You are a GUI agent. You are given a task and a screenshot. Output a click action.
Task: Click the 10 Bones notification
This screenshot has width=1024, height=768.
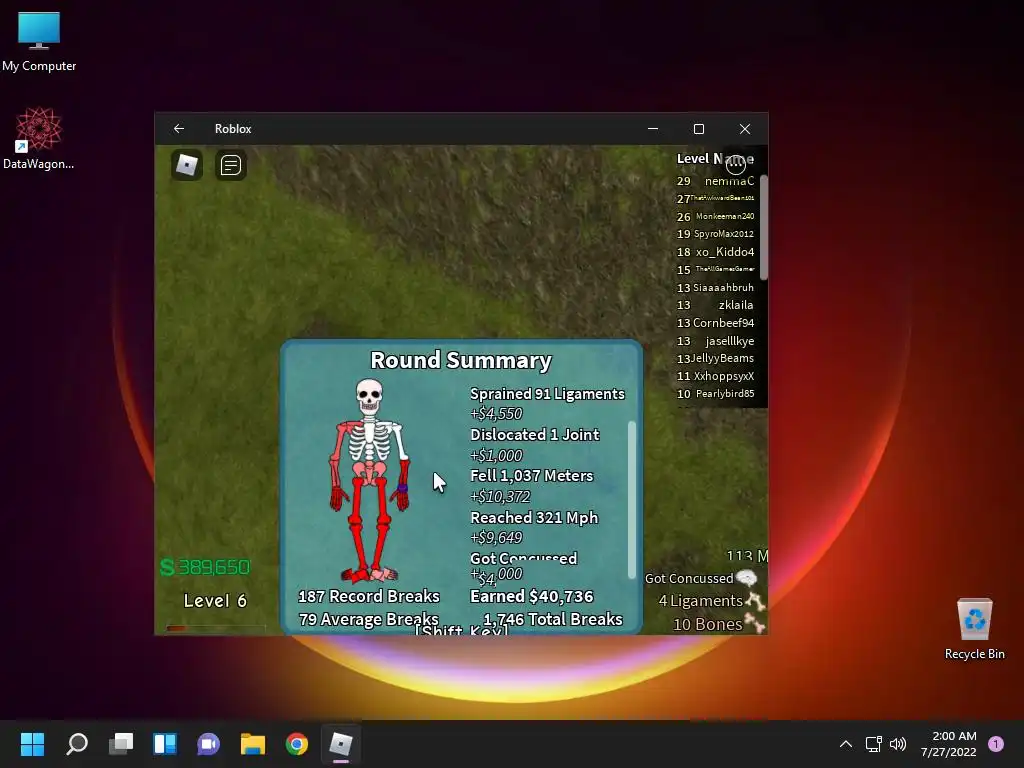click(x=718, y=624)
